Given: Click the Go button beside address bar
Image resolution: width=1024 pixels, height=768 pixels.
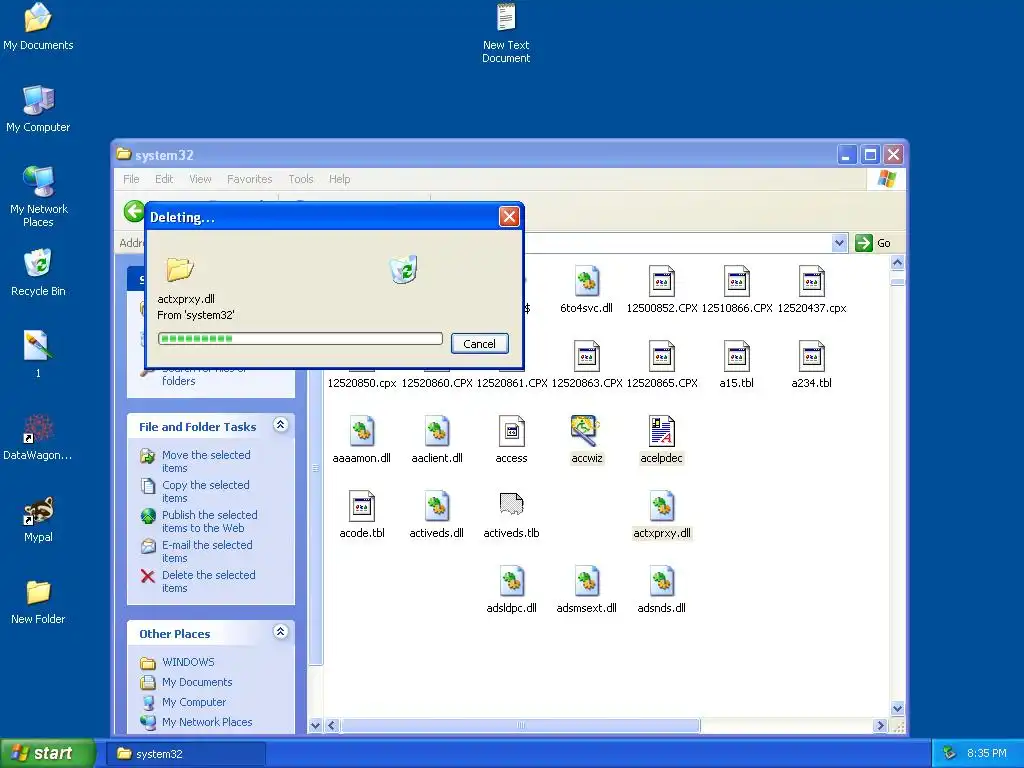Looking at the screenshot, I should tap(873, 243).
